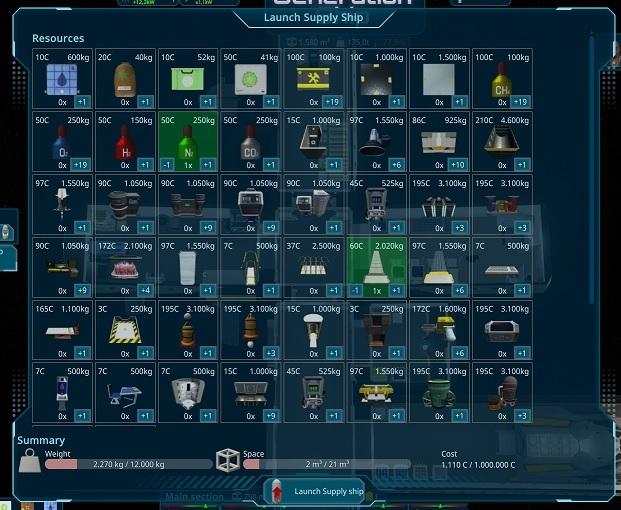The height and width of the screenshot is (510, 621).
Task: Pick the white crate icon weighing 41kg
Action: [x=250, y=80]
